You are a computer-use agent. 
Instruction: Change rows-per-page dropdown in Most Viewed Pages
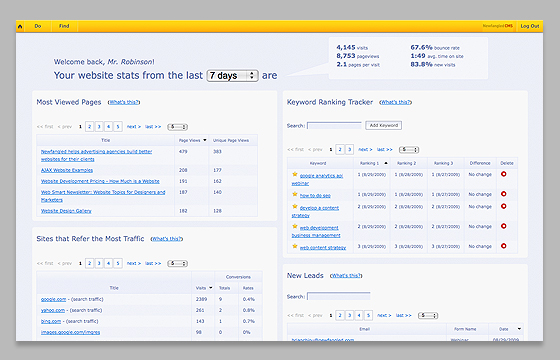[x=178, y=127]
